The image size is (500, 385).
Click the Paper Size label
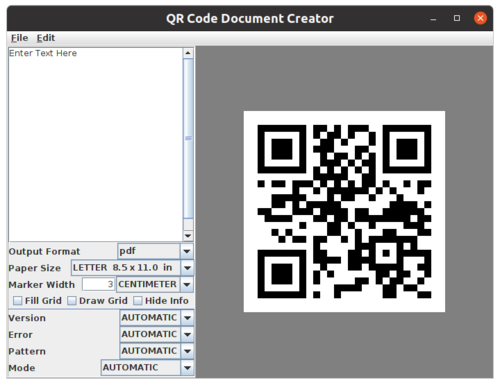35,268
